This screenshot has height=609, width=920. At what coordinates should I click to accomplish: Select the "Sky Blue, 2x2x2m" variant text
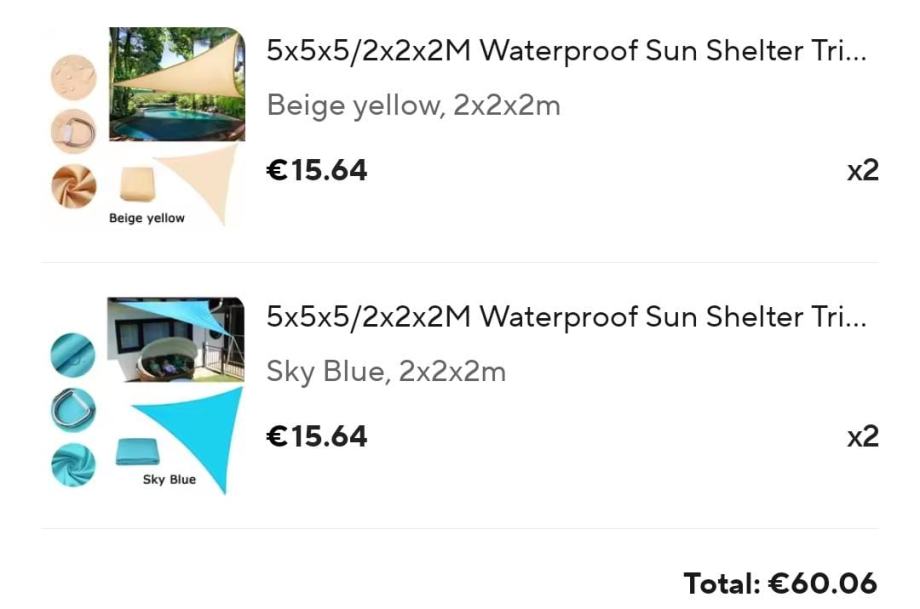(x=386, y=372)
